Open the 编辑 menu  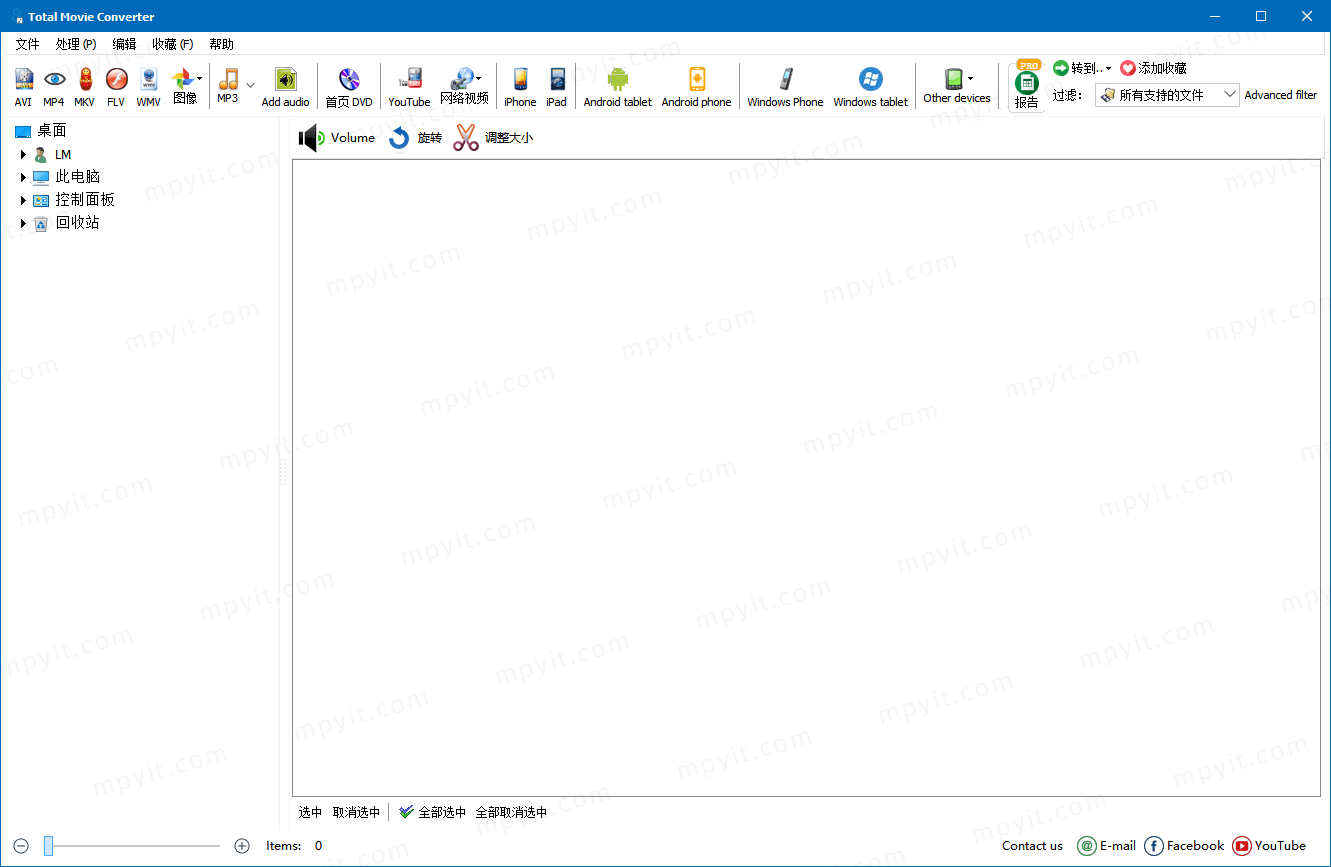[x=124, y=44]
